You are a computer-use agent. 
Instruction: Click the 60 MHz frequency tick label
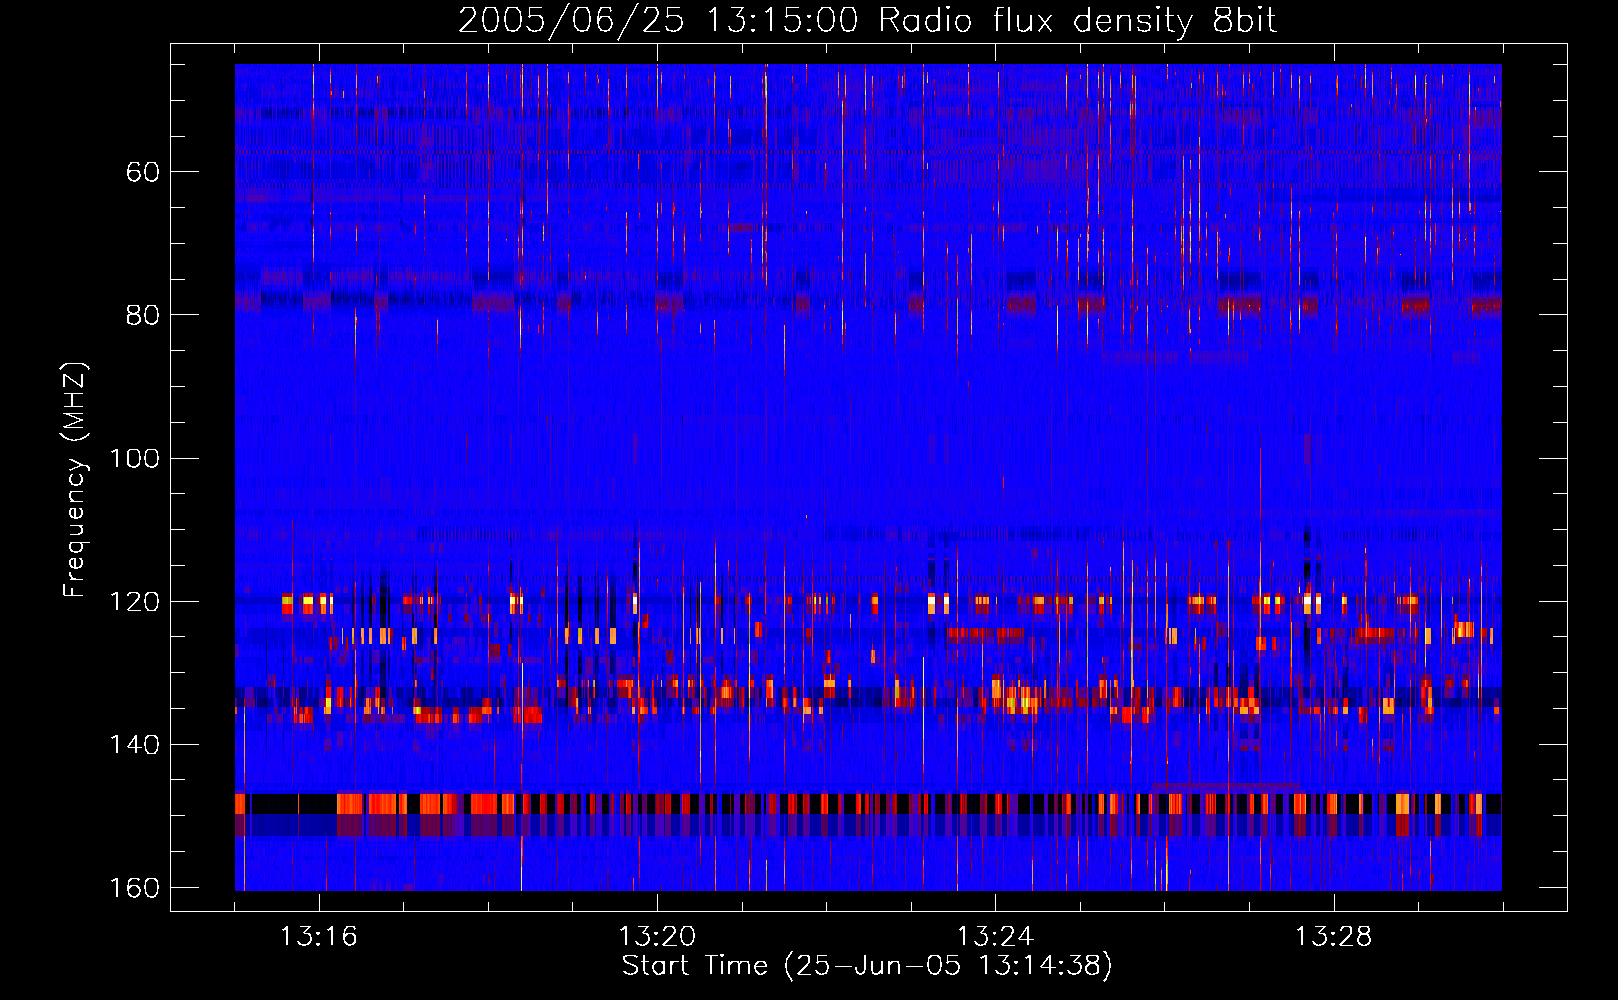pyautogui.click(x=143, y=172)
